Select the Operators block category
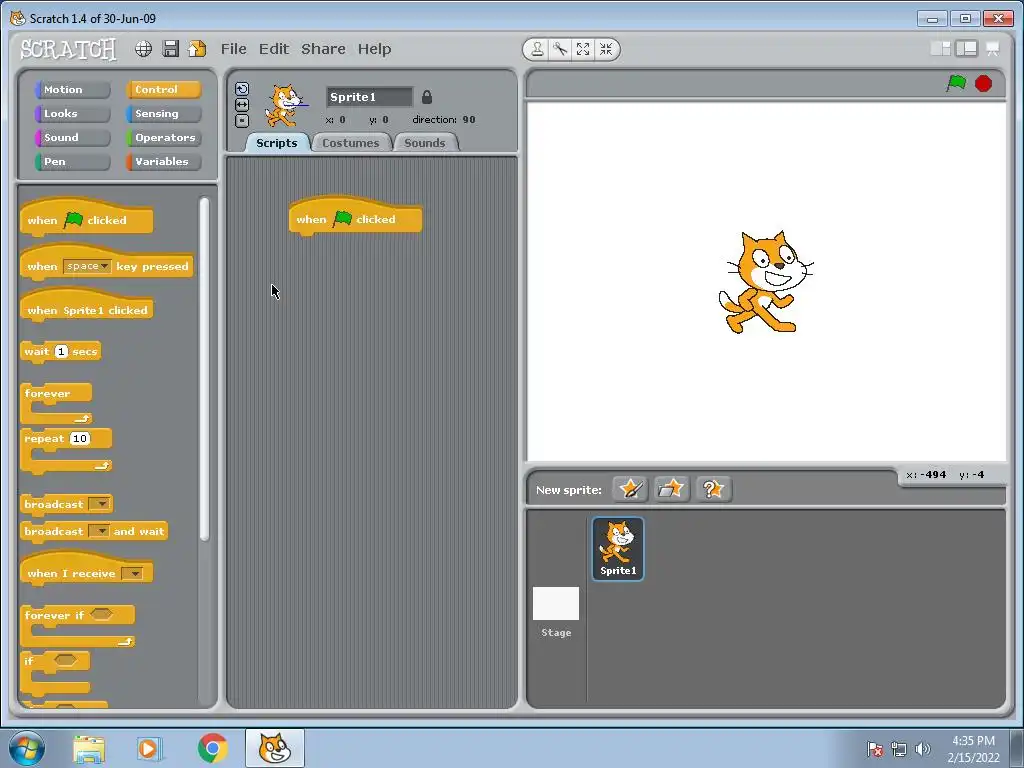The width and height of the screenshot is (1024, 768). (164, 138)
